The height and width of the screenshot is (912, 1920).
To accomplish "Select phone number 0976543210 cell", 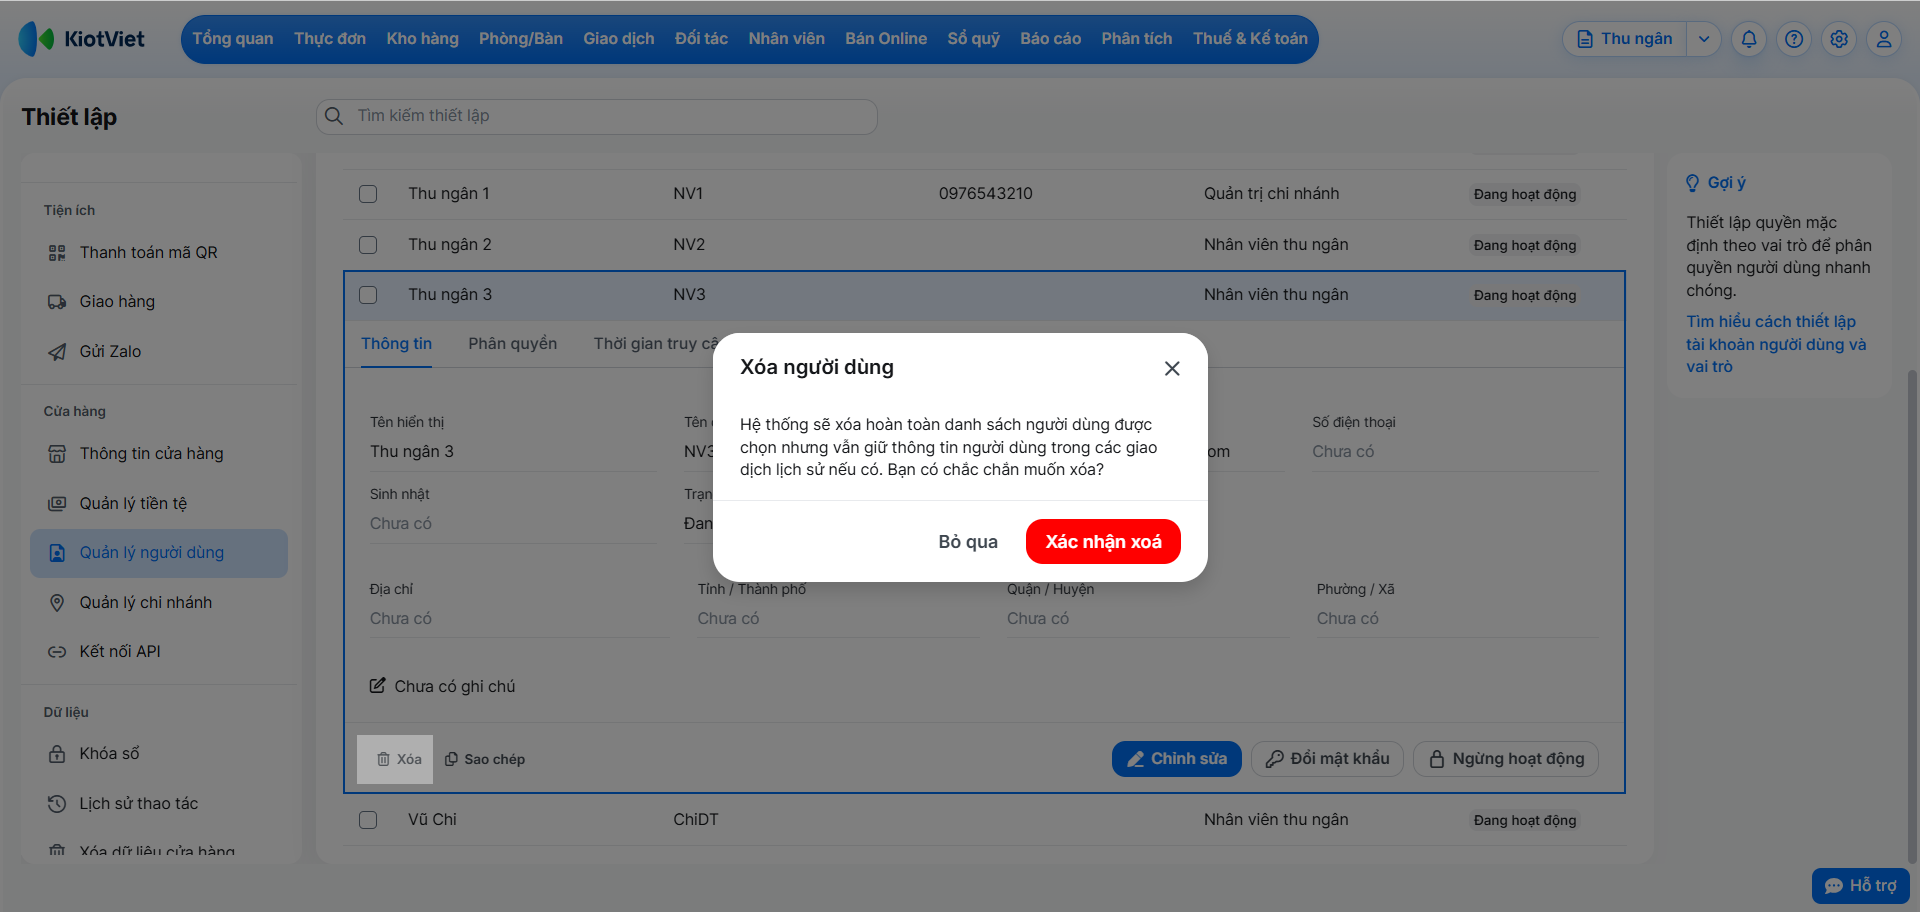I will click(x=985, y=194).
